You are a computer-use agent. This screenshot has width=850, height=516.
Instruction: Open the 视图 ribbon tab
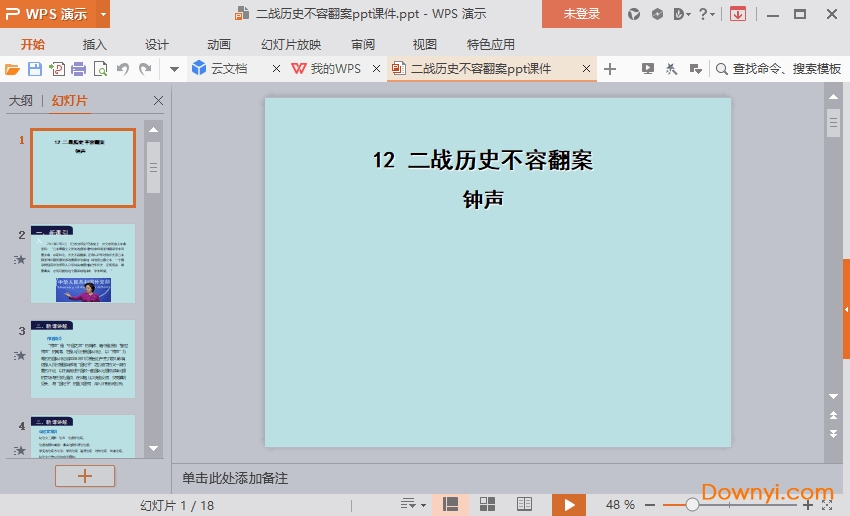tap(424, 44)
